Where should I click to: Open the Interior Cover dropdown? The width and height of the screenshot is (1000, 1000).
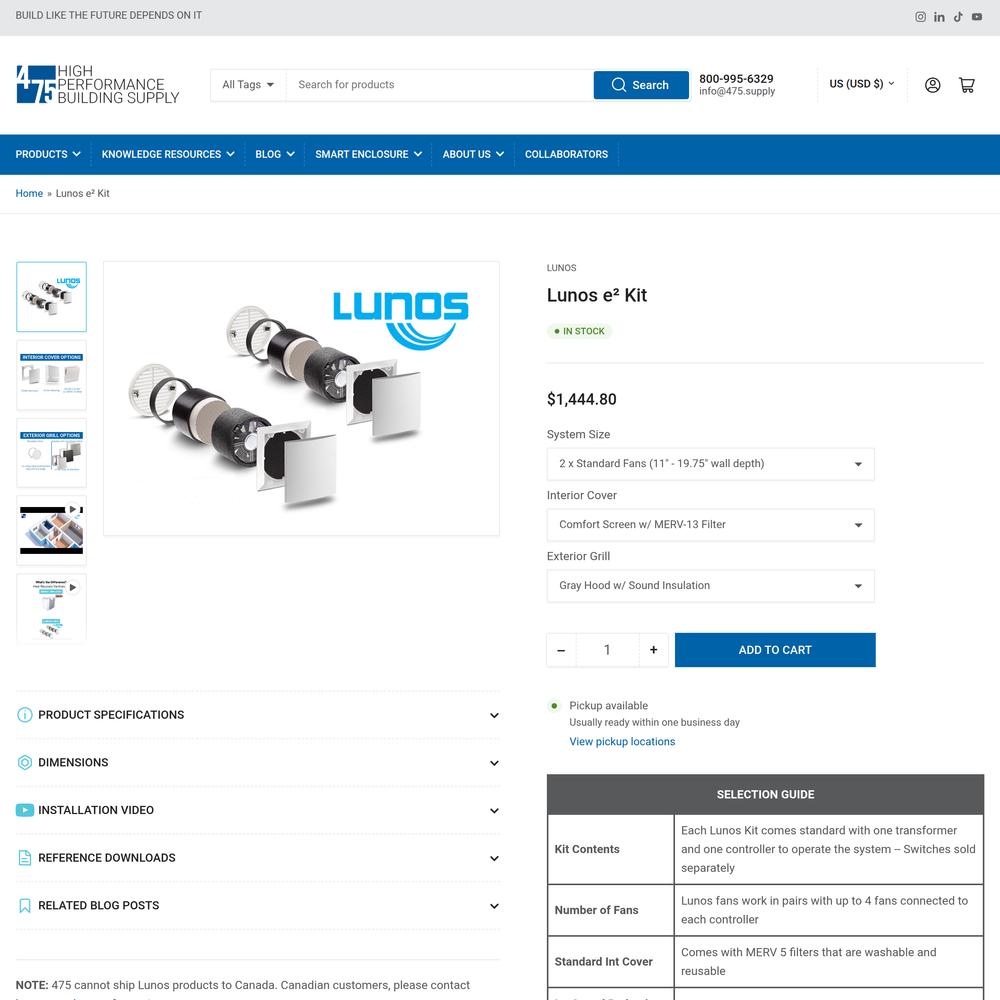pyautogui.click(x=710, y=525)
